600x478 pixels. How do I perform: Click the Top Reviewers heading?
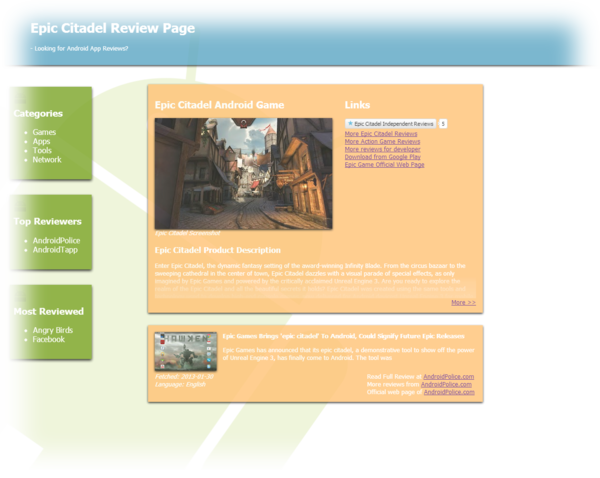pos(47,222)
